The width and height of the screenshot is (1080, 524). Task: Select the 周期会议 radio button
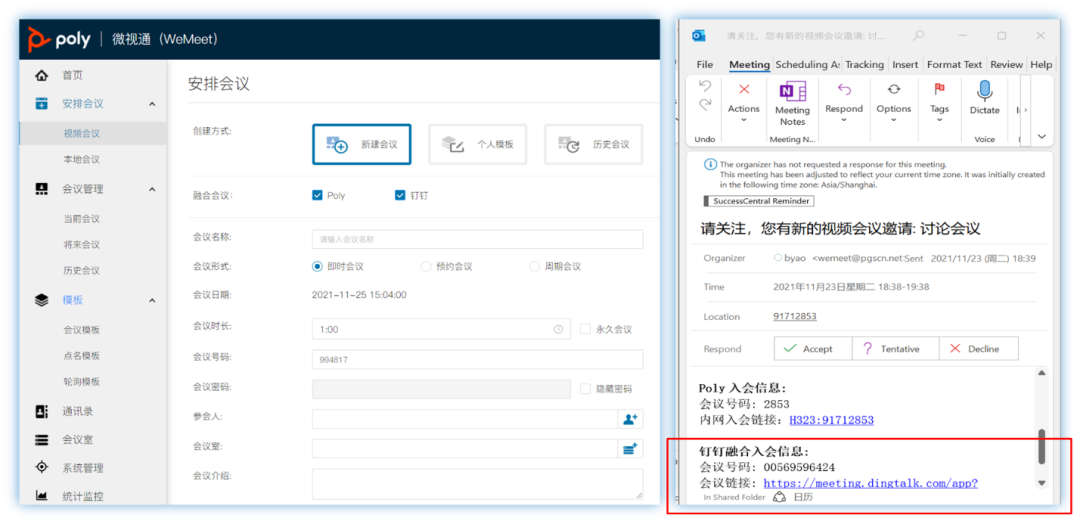pyautogui.click(x=534, y=266)
